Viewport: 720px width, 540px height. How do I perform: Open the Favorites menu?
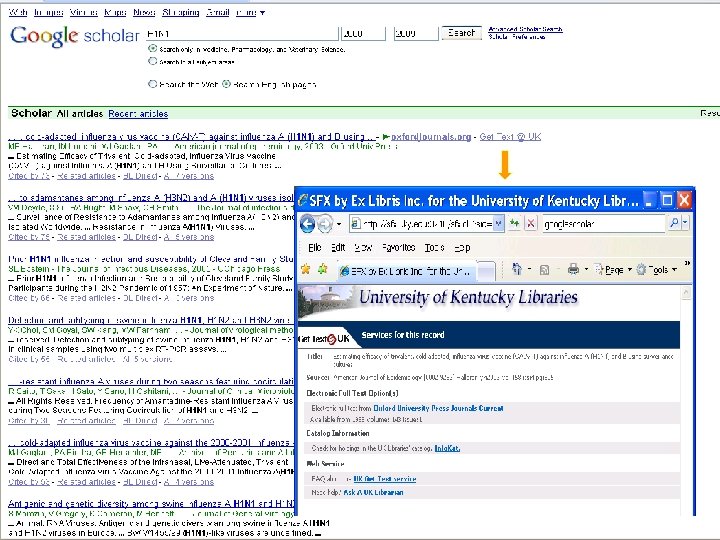[x=399, y=248]
